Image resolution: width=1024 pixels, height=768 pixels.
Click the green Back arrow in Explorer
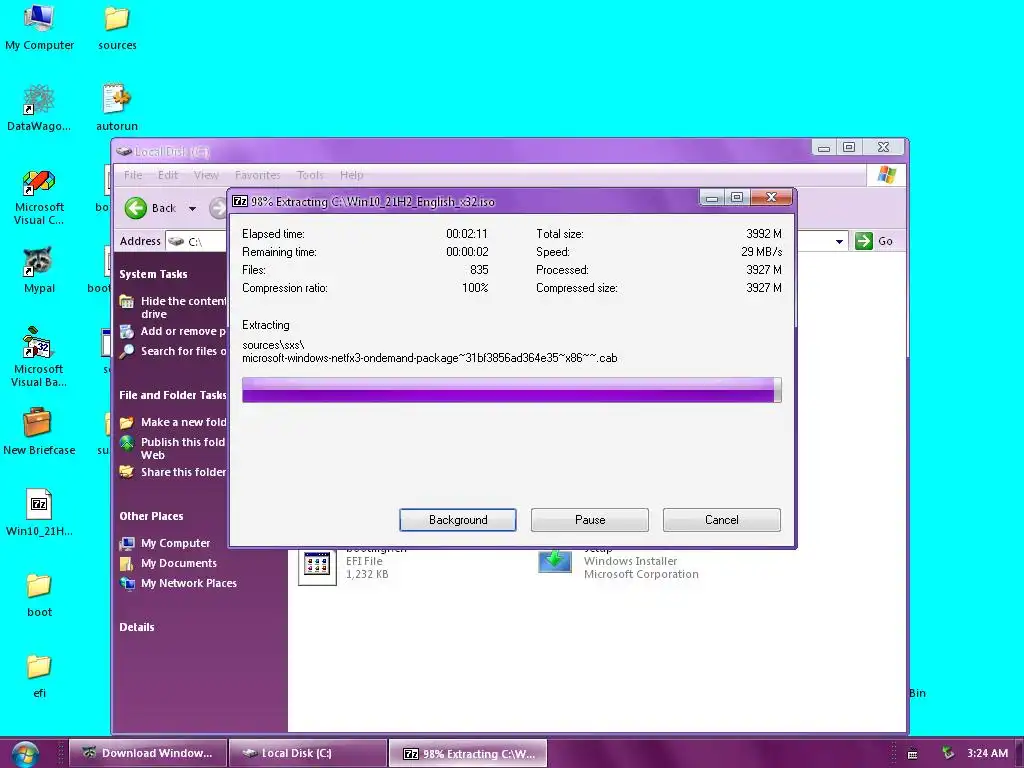pyautogui.click(x=136, y=208)
